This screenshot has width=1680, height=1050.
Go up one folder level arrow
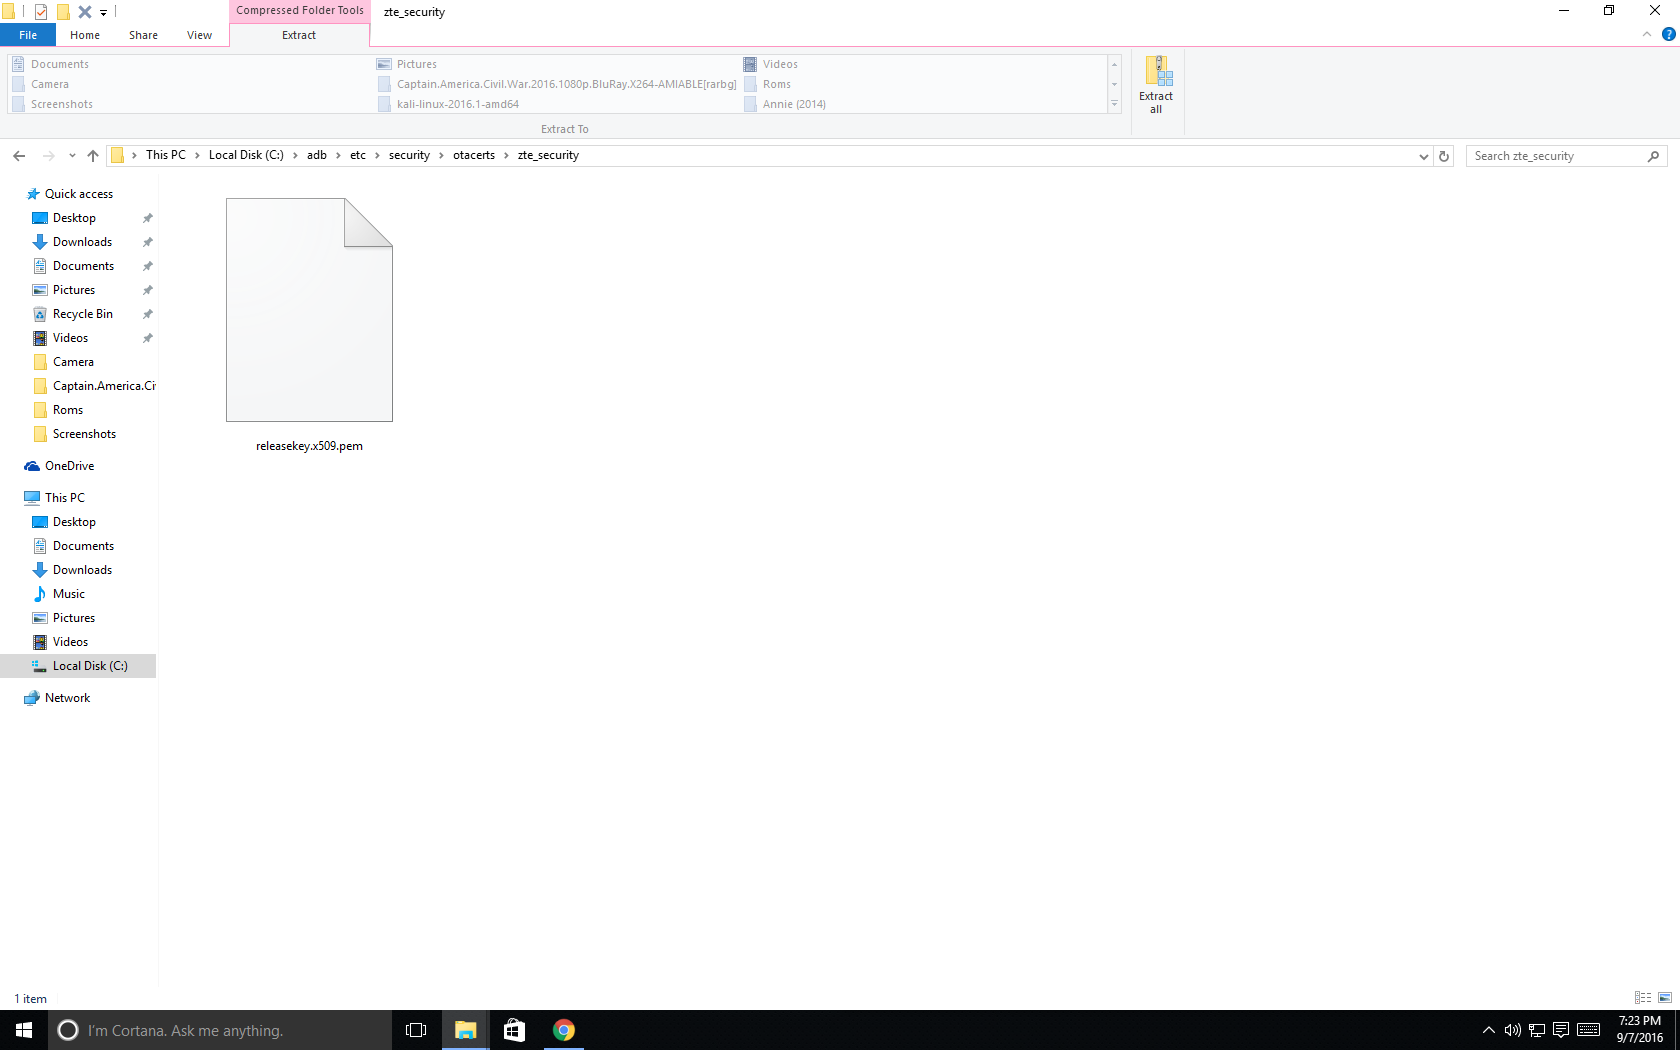pos(93,156)
